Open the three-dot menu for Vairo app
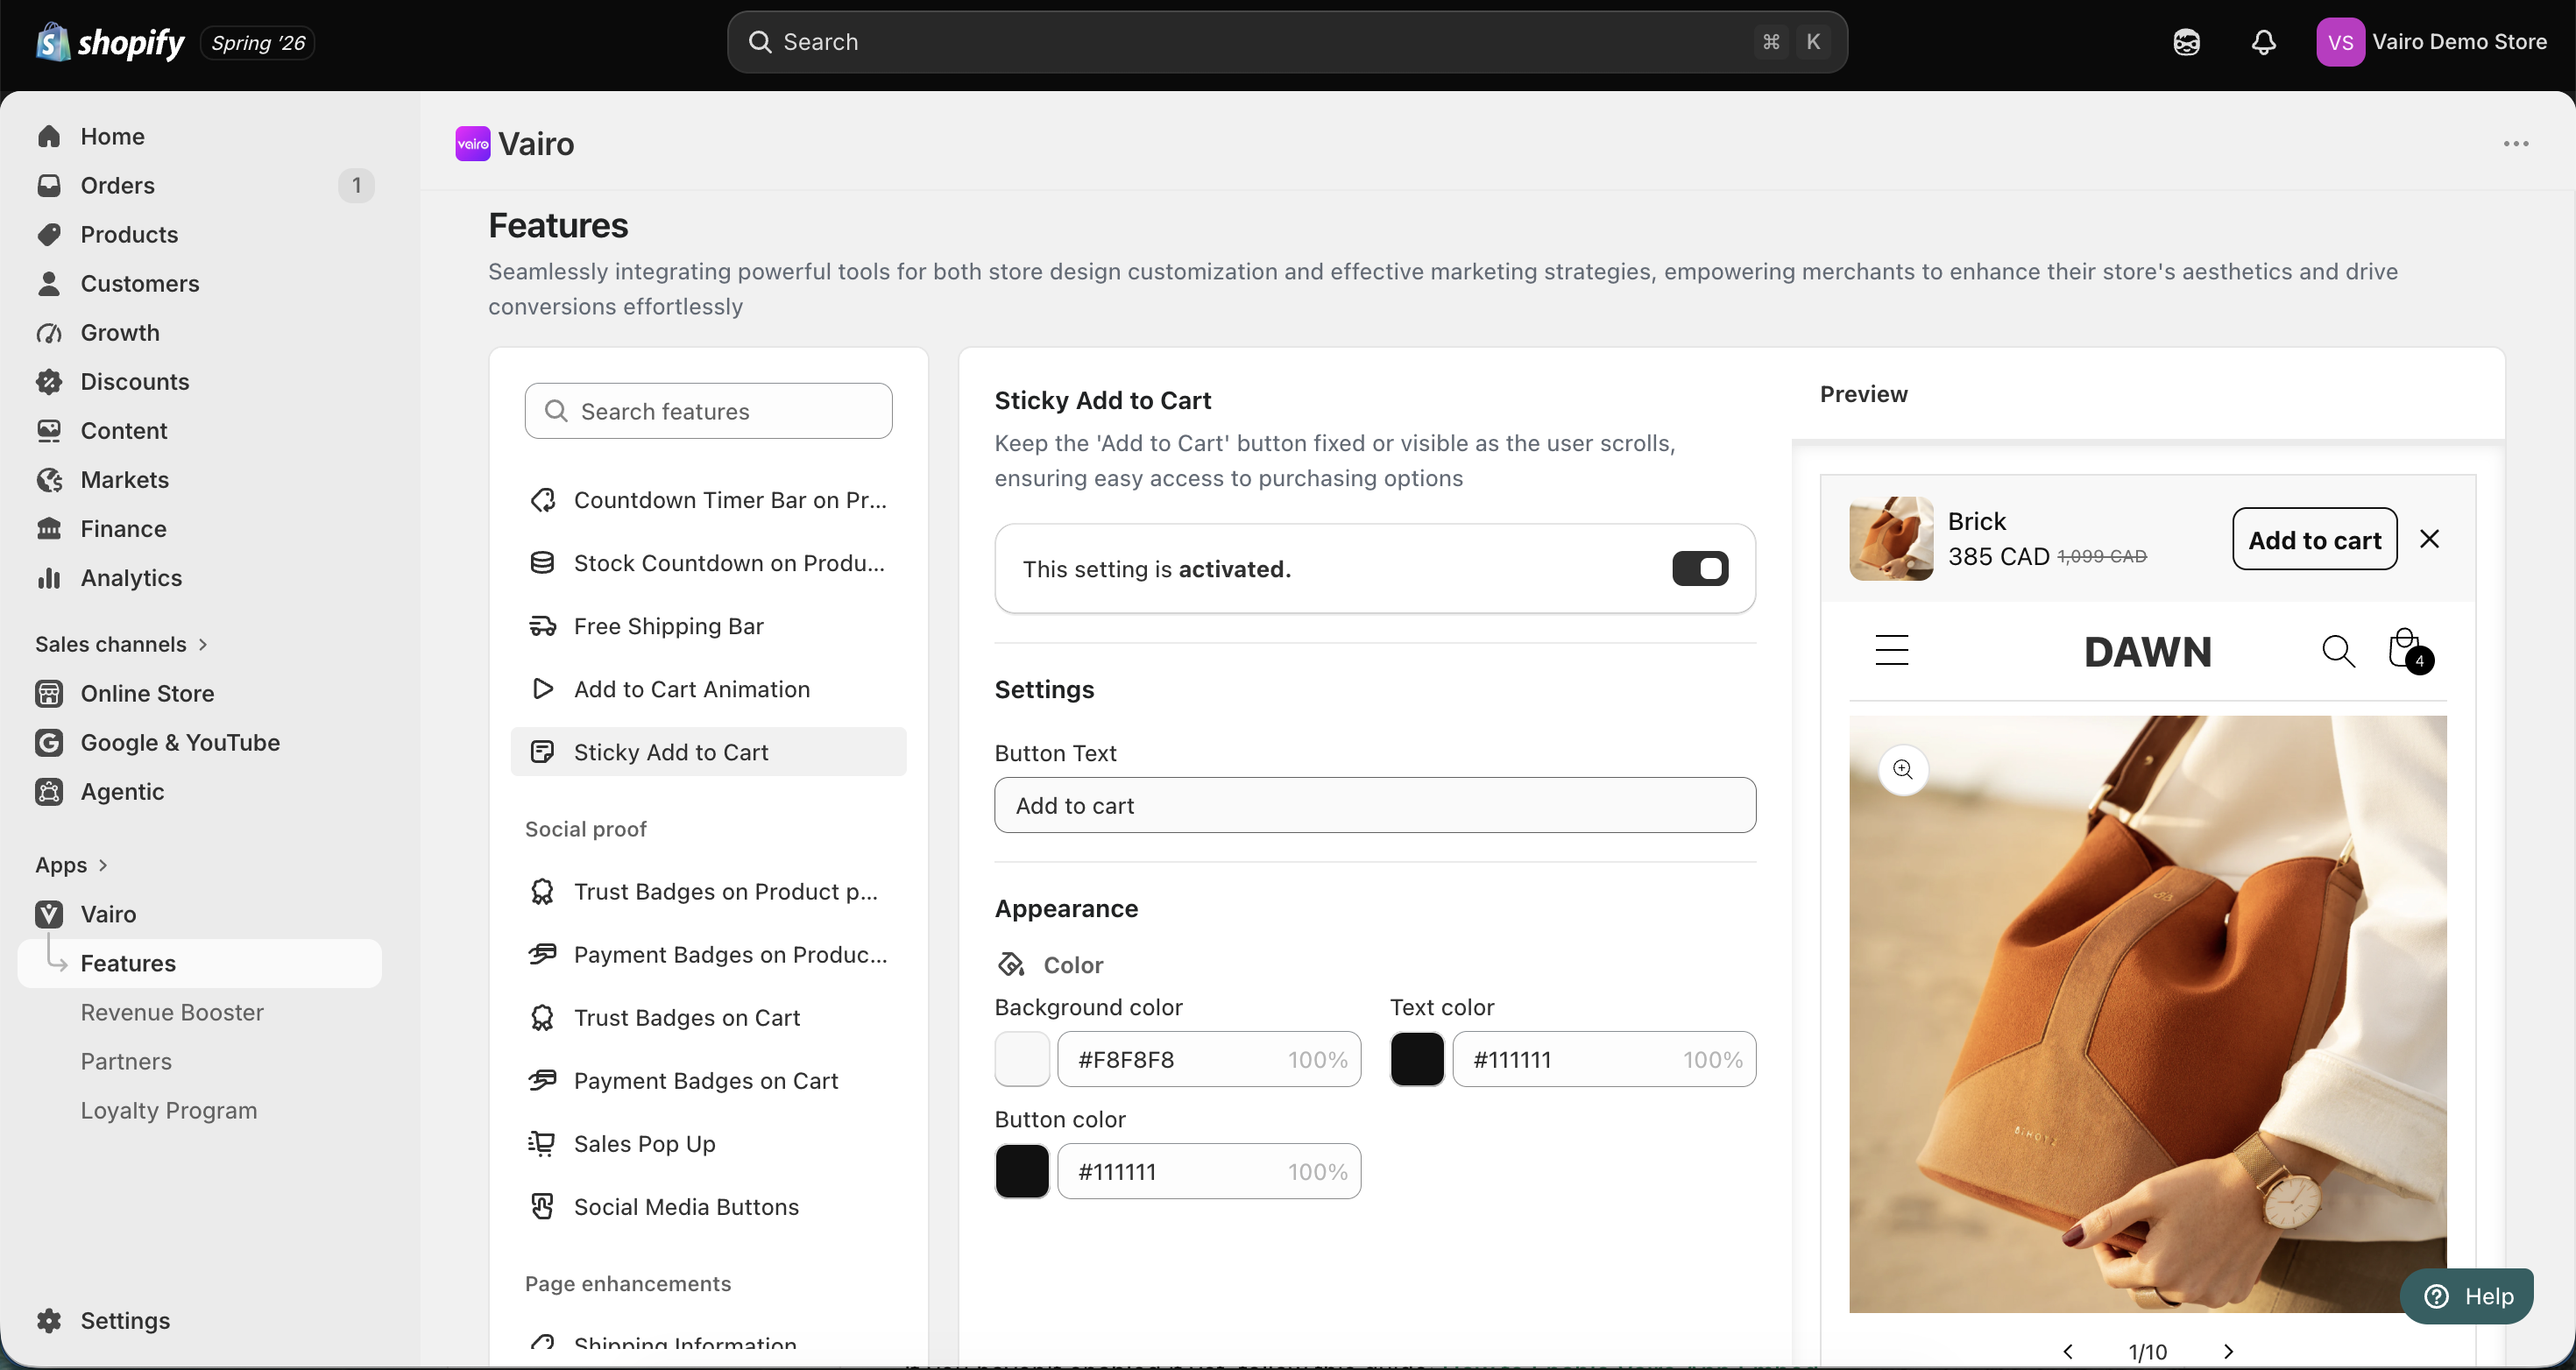Image resolution: width=2576 pixels, height=1370 pixels. pyautogui.click(x=2516, y=144)
